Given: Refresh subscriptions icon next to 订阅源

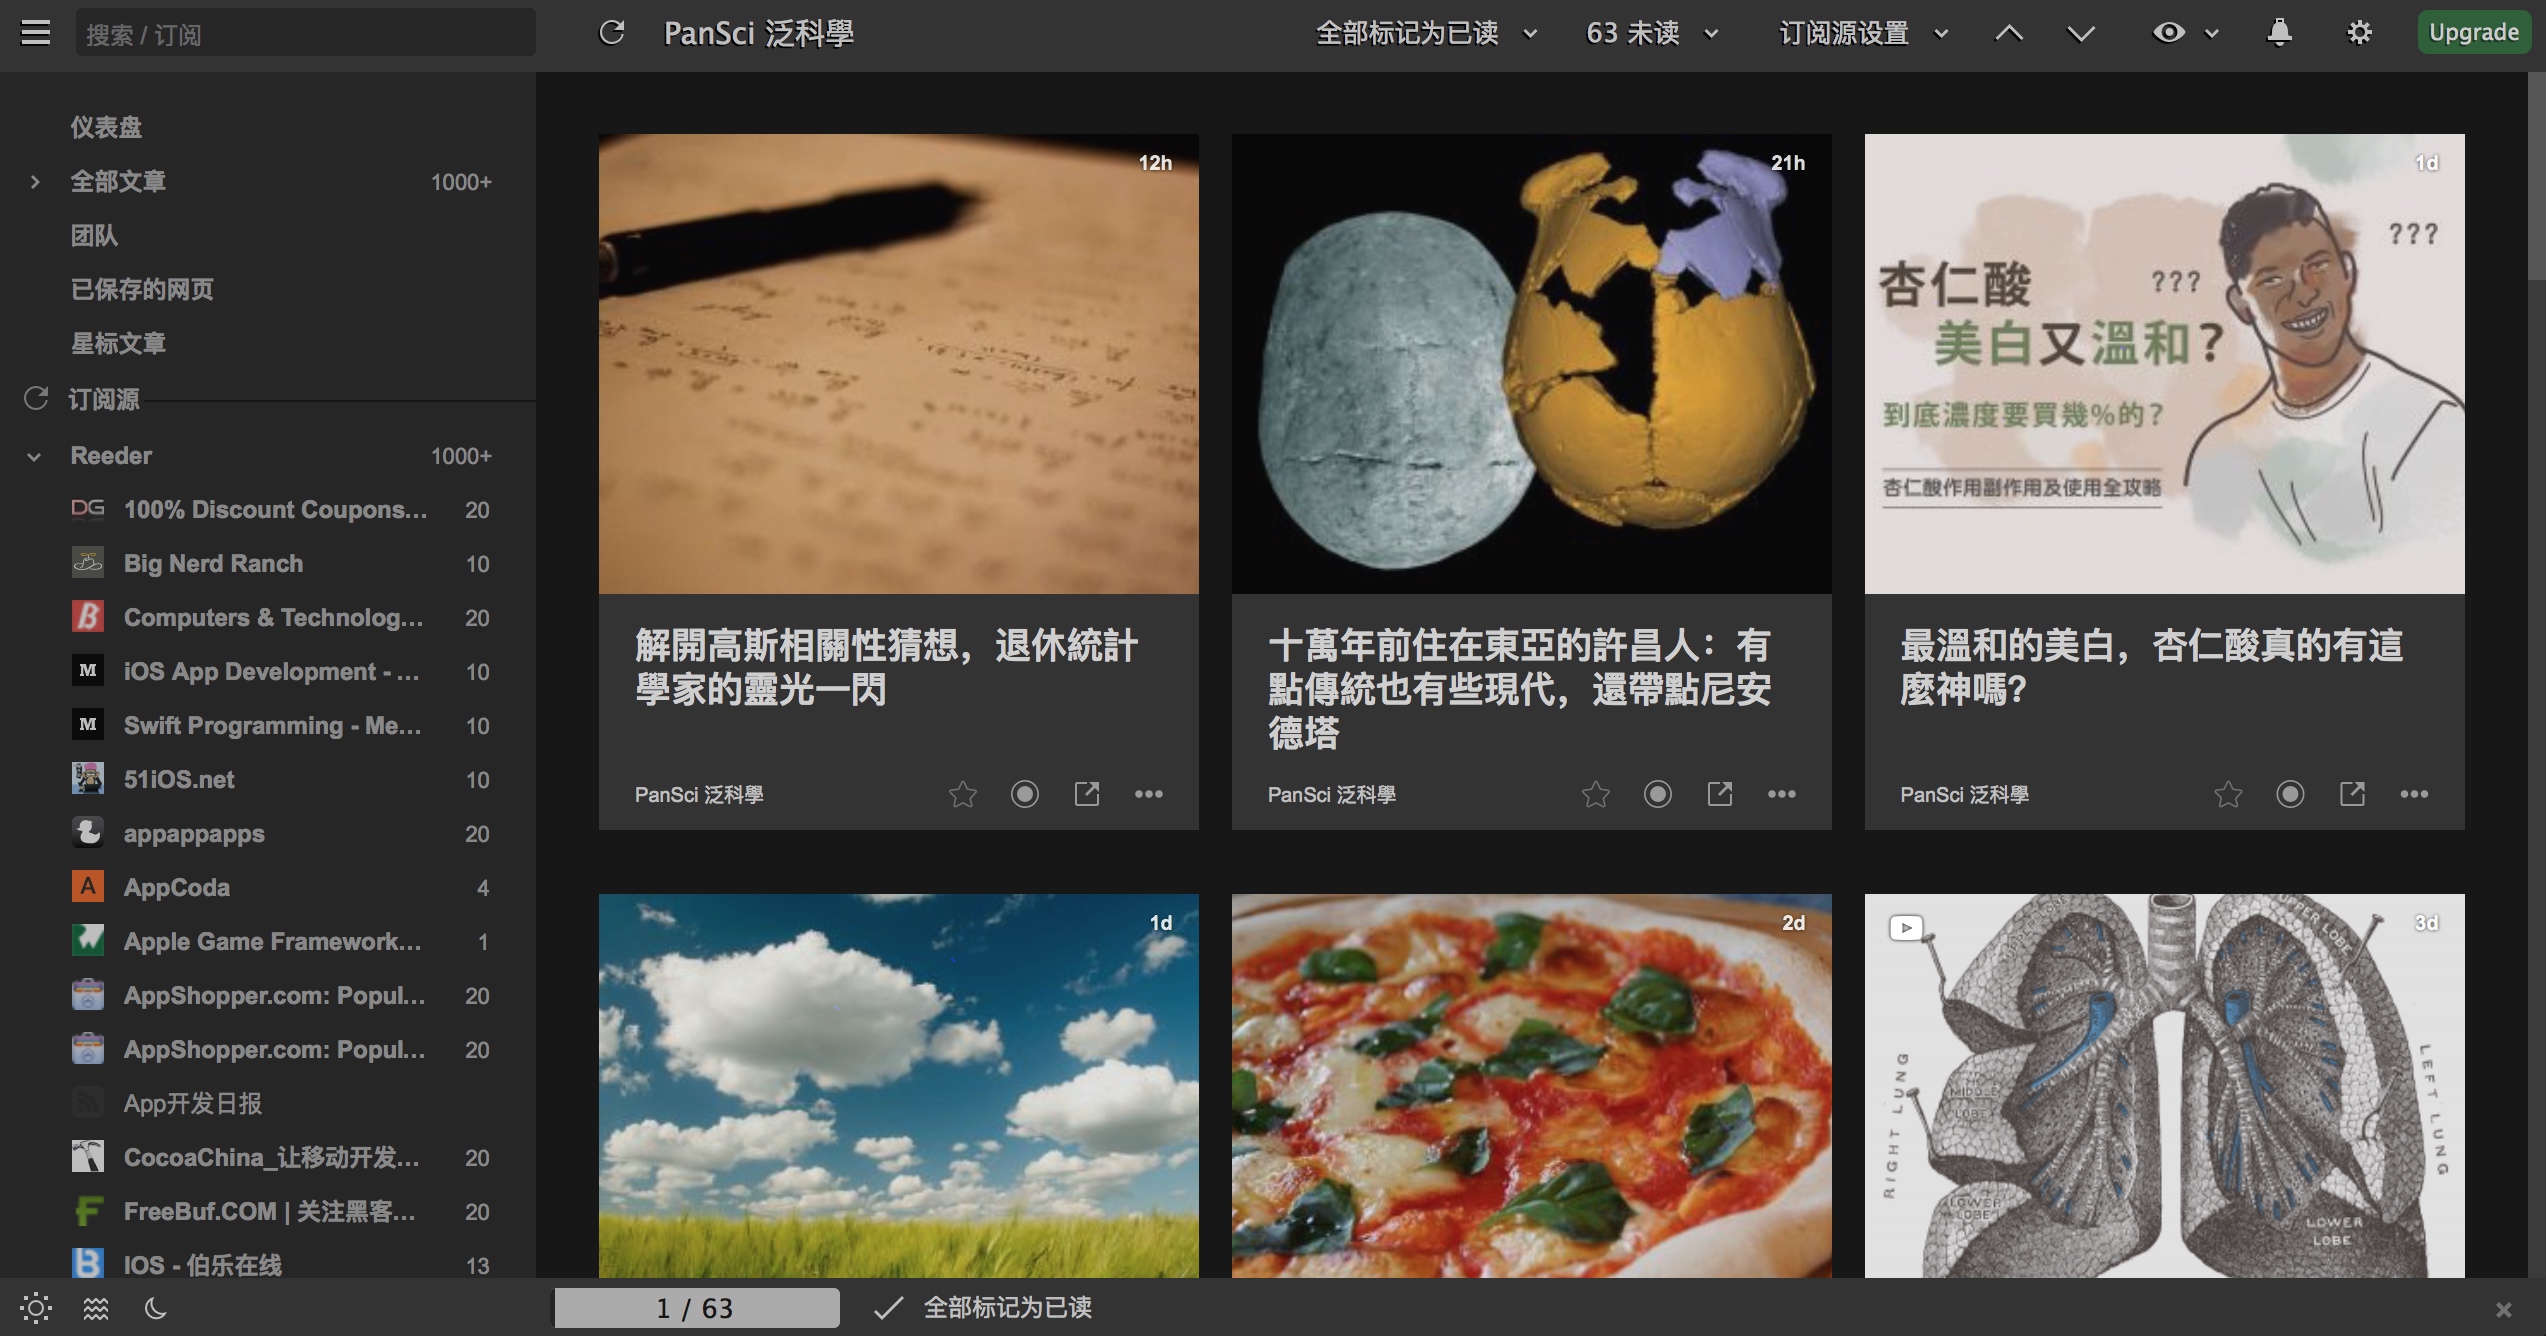Looking at the screenshot, I should pos(36,399).
